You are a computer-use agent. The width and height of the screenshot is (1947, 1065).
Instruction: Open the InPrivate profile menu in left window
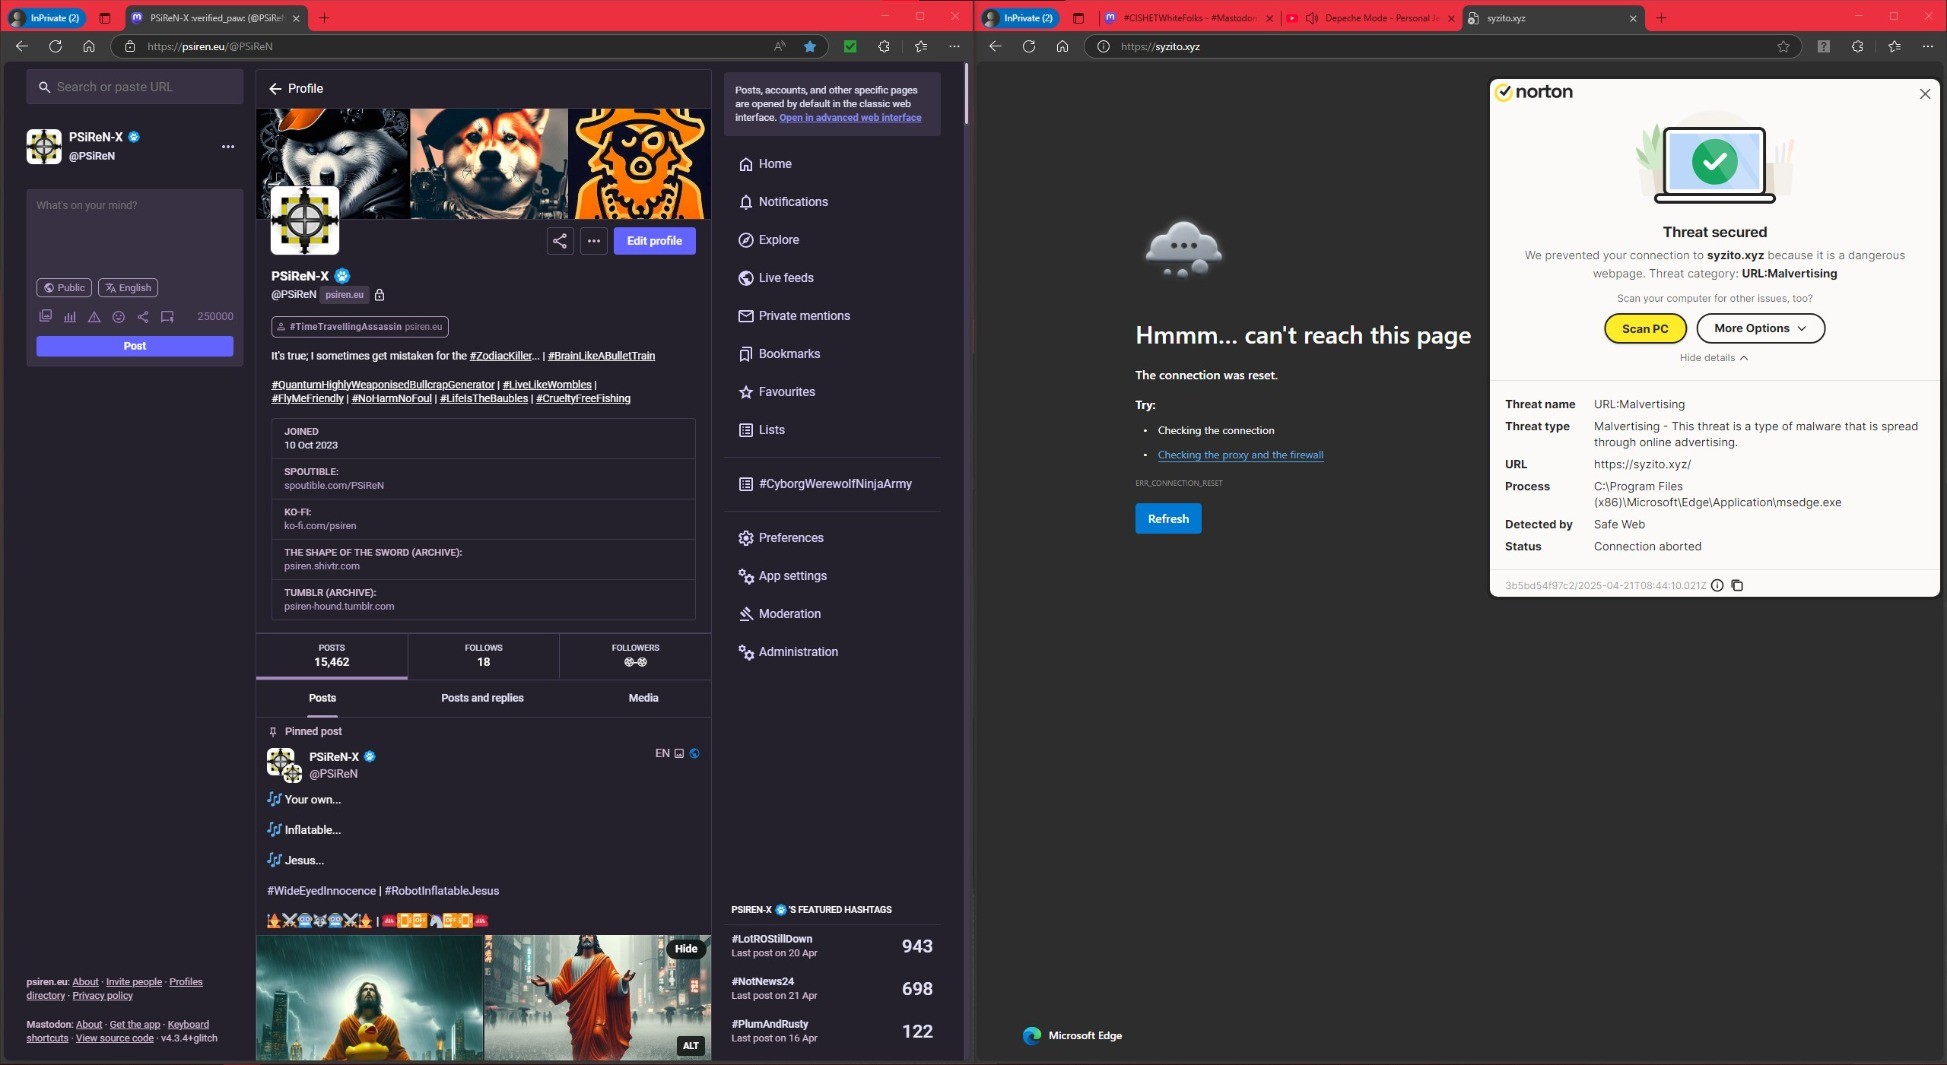(46, 18)
